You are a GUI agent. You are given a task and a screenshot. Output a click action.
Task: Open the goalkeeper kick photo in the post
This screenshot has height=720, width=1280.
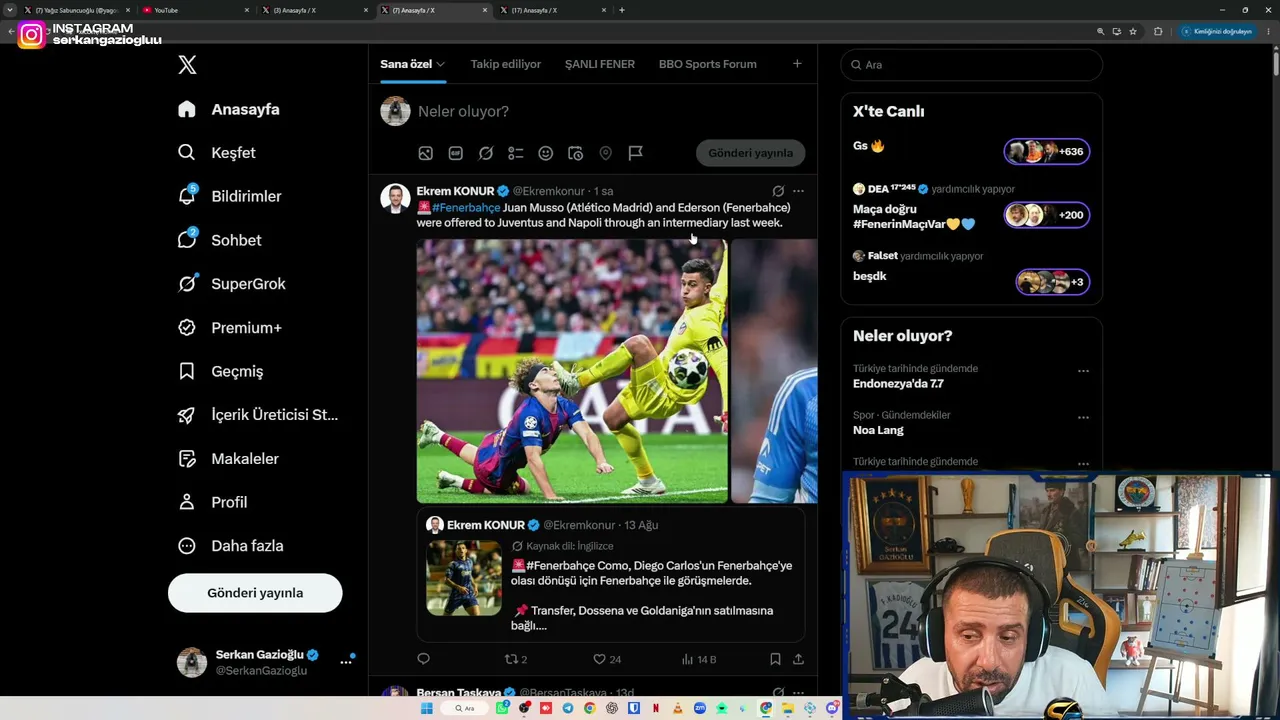(x=572, y=371)
